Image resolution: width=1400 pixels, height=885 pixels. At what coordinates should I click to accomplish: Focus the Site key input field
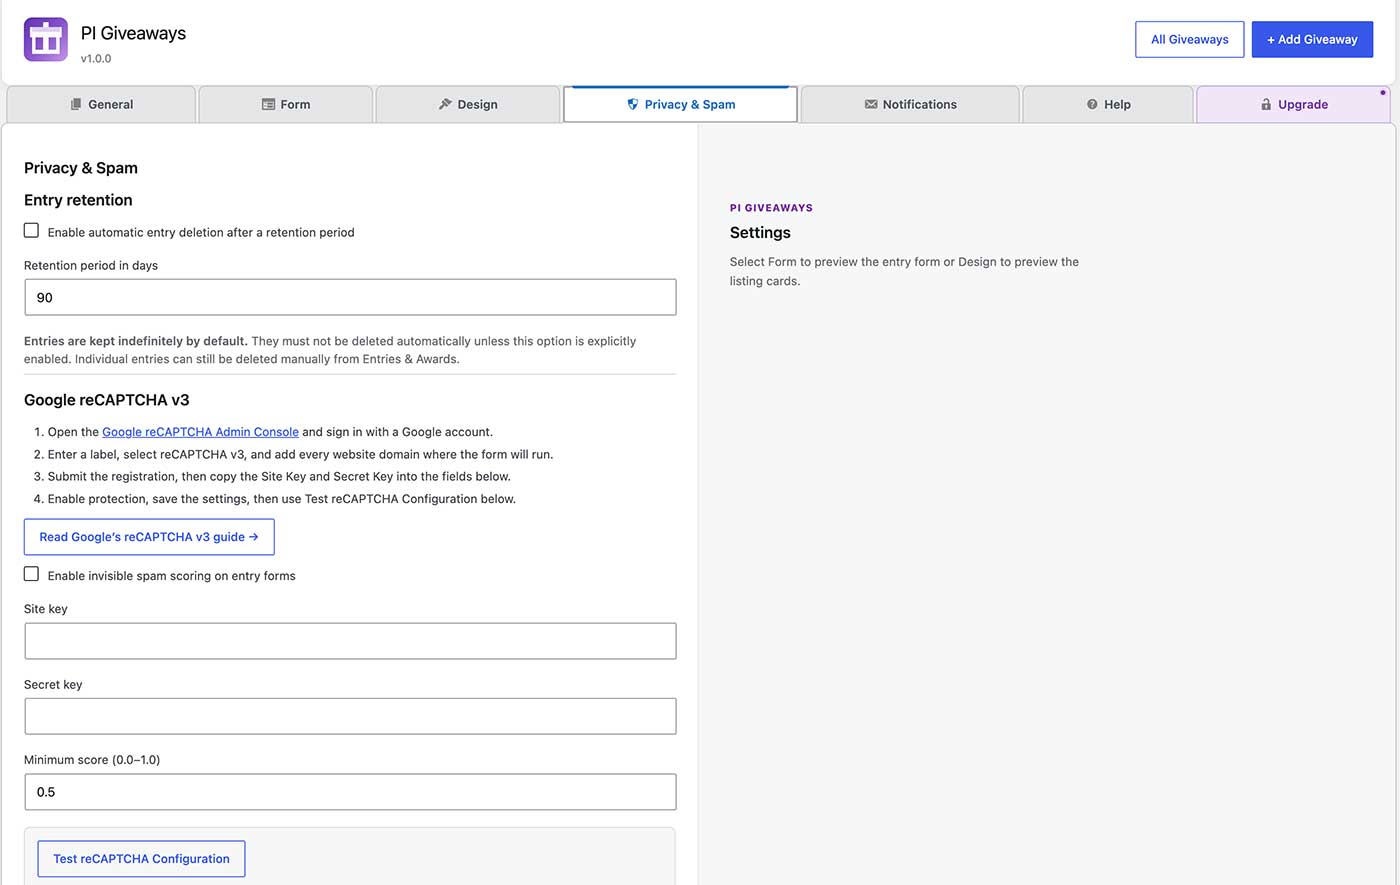point(350,641)
